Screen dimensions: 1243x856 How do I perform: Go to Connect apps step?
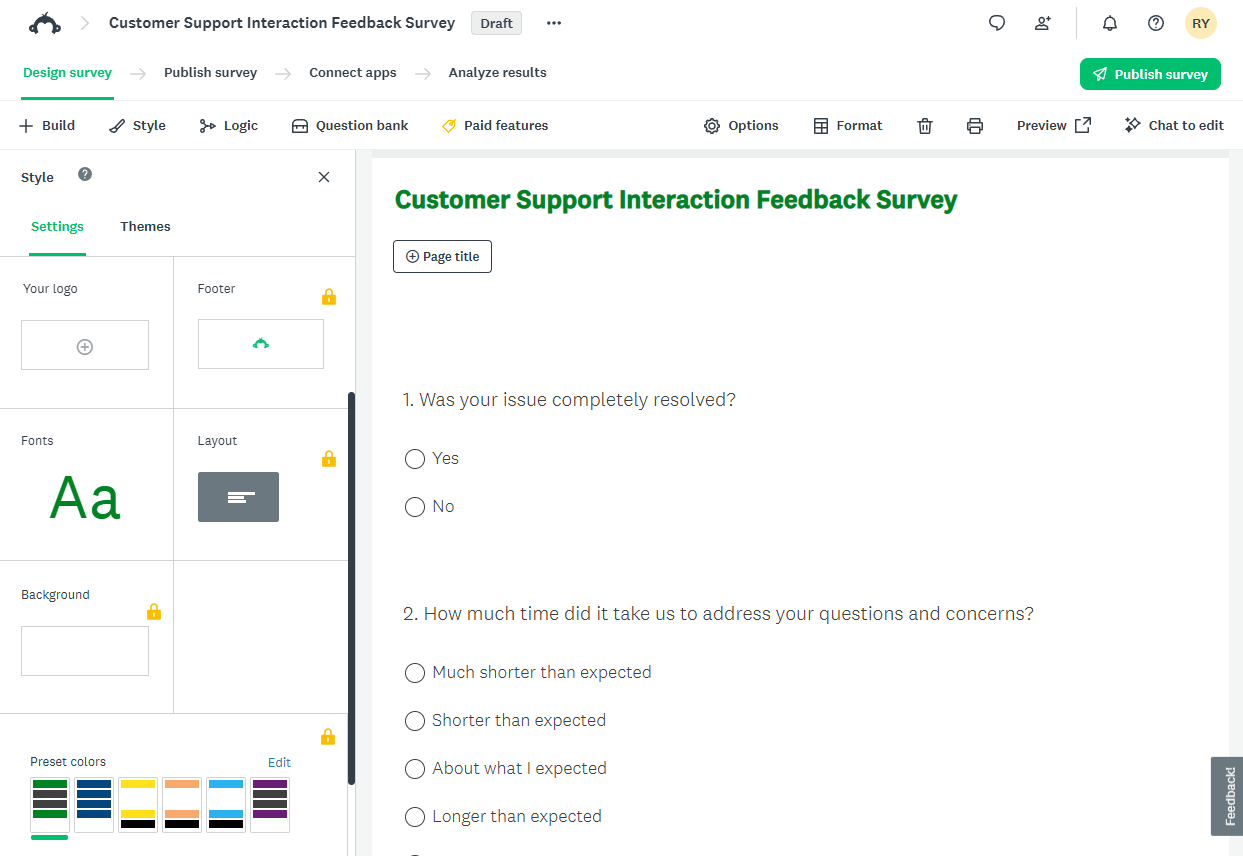tap(352, 73)
